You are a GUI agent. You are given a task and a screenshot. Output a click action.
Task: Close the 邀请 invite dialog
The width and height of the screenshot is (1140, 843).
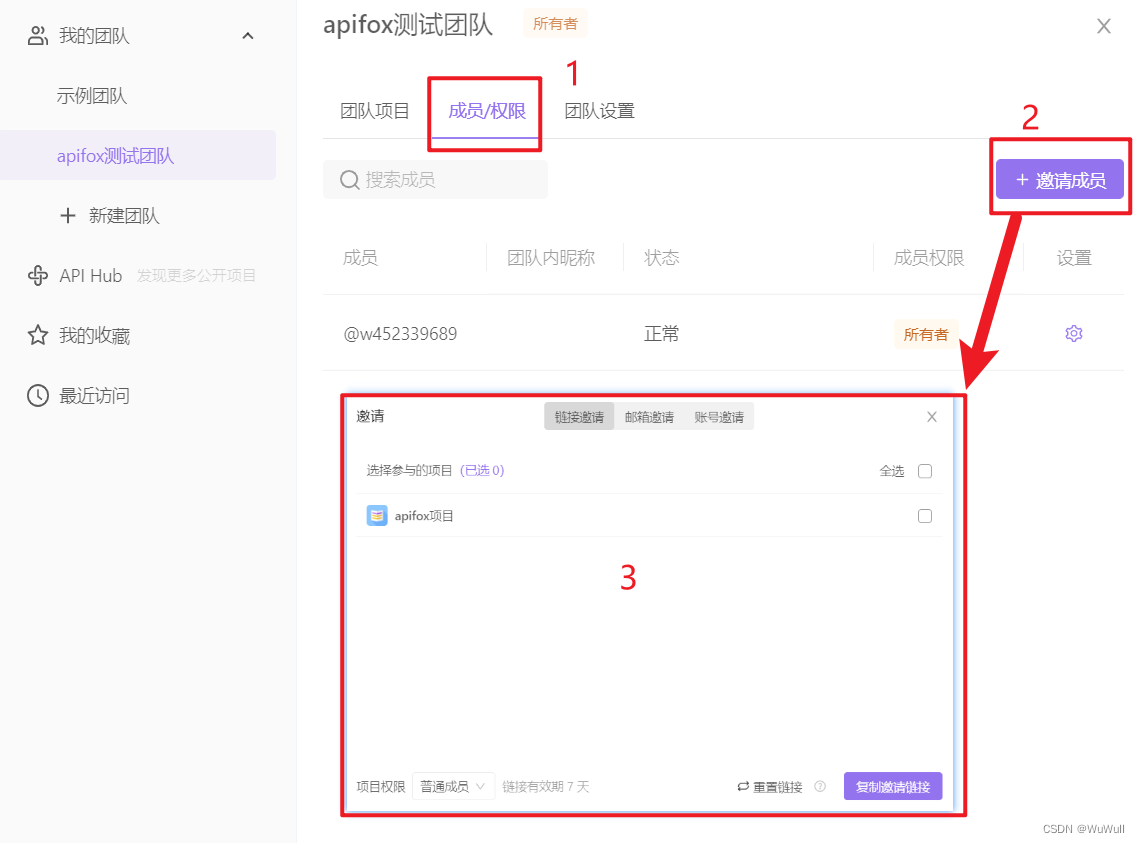[932, 417]
